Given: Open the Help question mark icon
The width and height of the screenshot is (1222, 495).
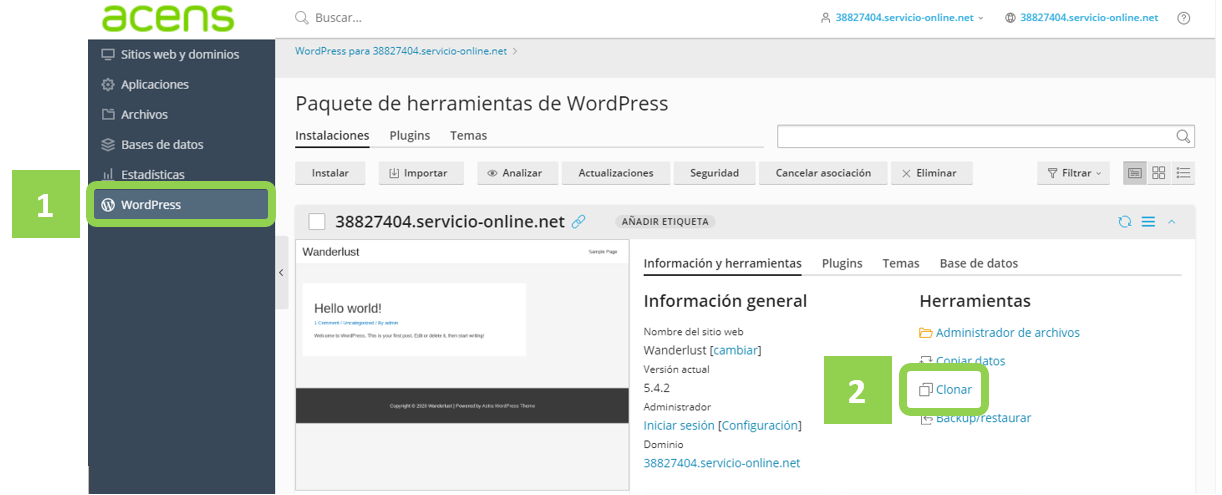Looking at the screenshot, I should [1184, 18].
